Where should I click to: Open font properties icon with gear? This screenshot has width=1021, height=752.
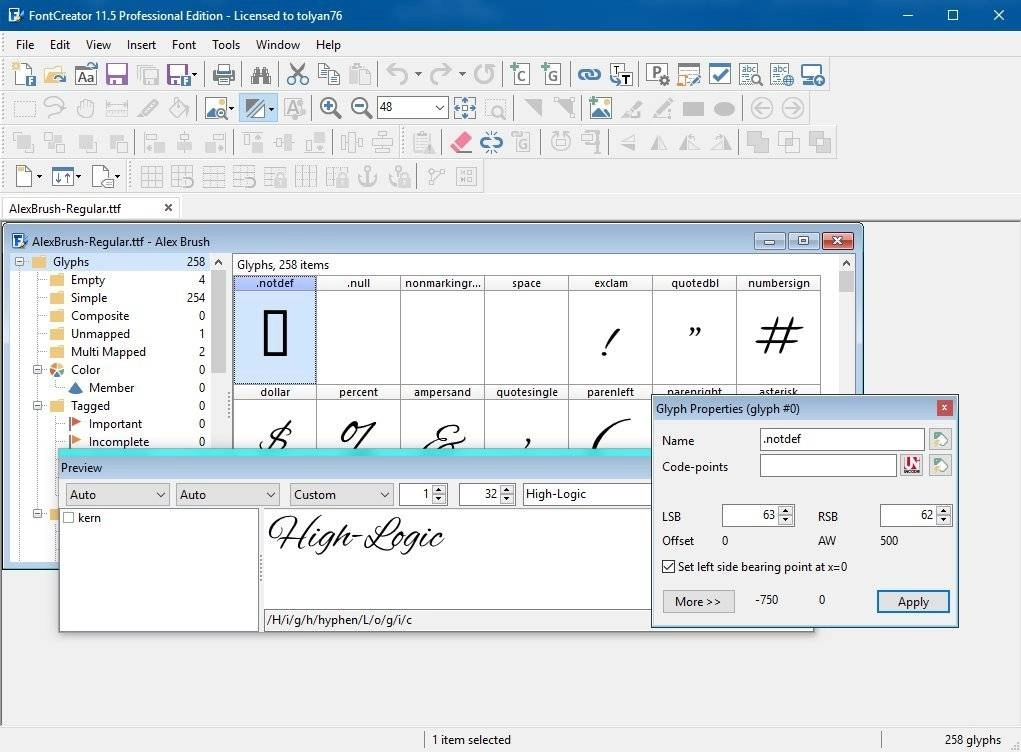pos(657,75)
